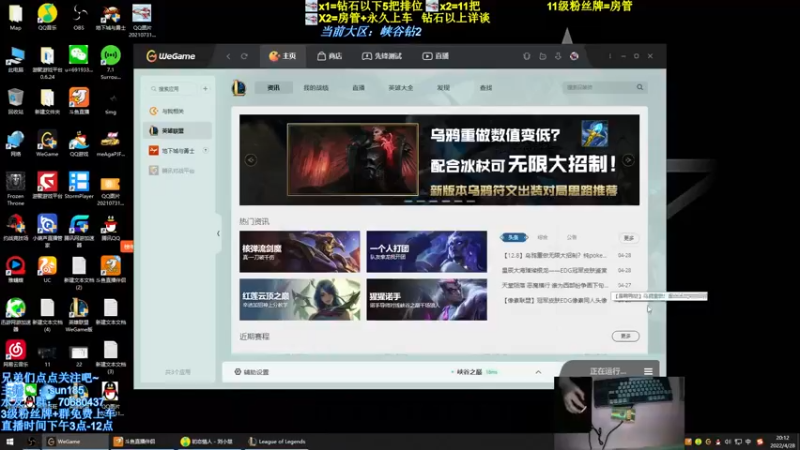Click the WeGame logo

171,56
